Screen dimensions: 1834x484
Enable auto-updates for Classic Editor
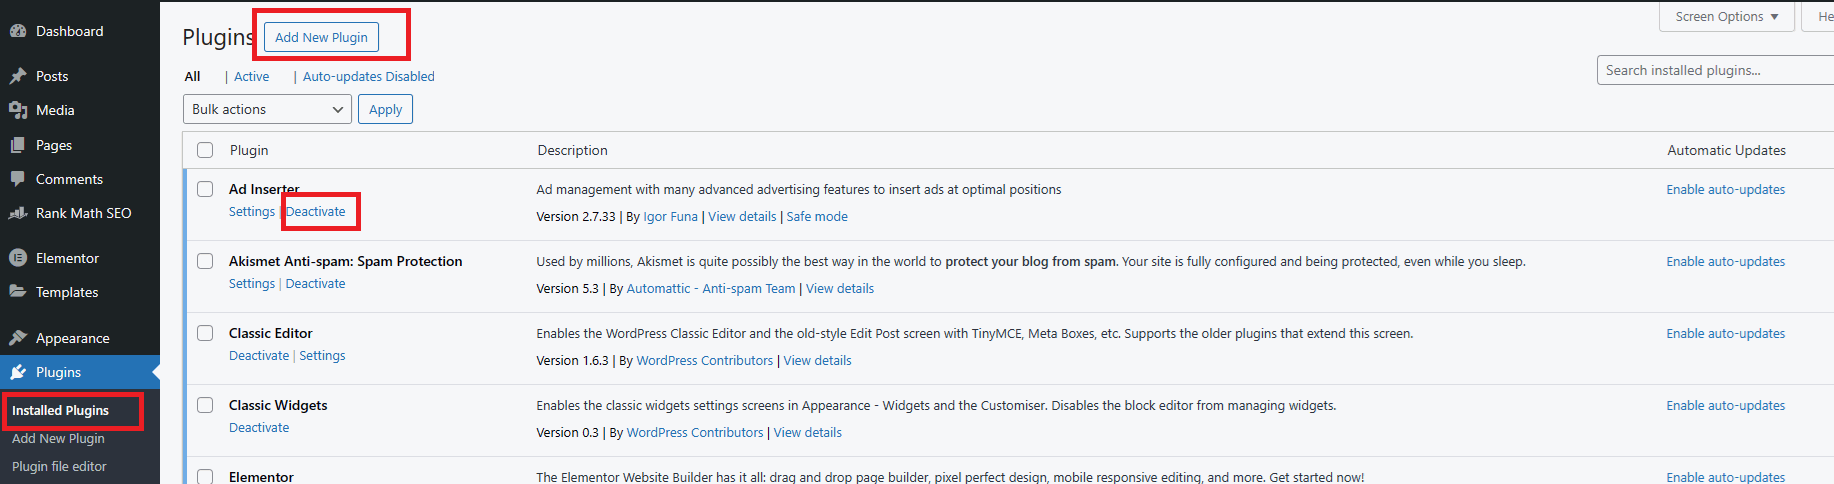coord(1725,333)
